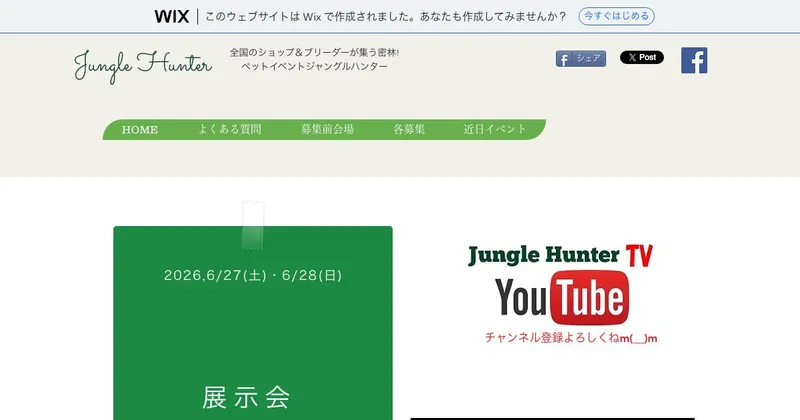This screenshot has width=800, height=420.
Task: Click the X Post button
Action: pos(642,57)
